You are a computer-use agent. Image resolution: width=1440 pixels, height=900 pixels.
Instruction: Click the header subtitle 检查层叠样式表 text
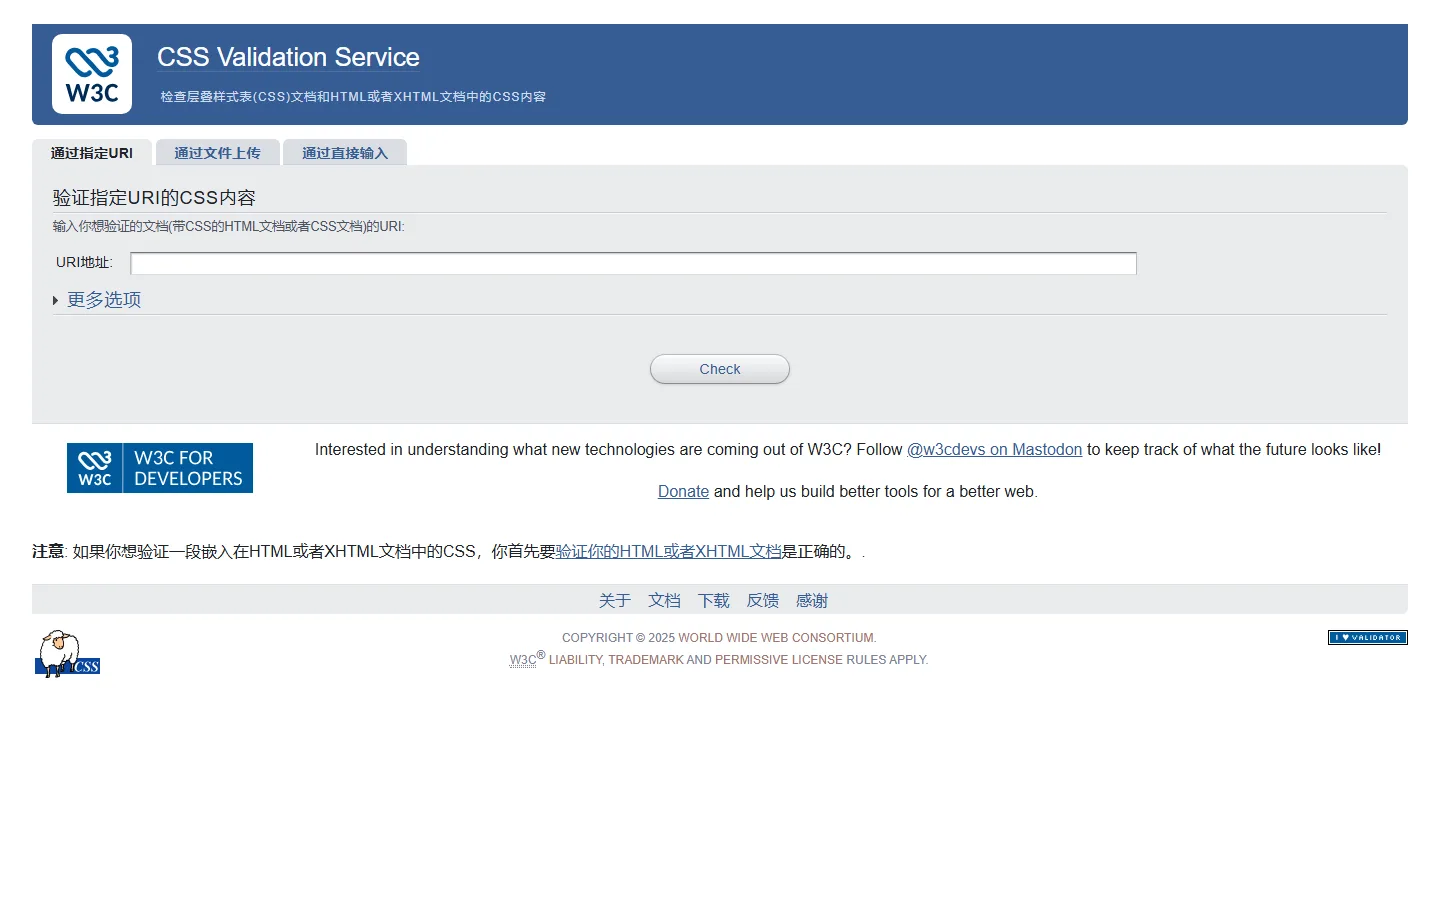(x=353, y=97)
